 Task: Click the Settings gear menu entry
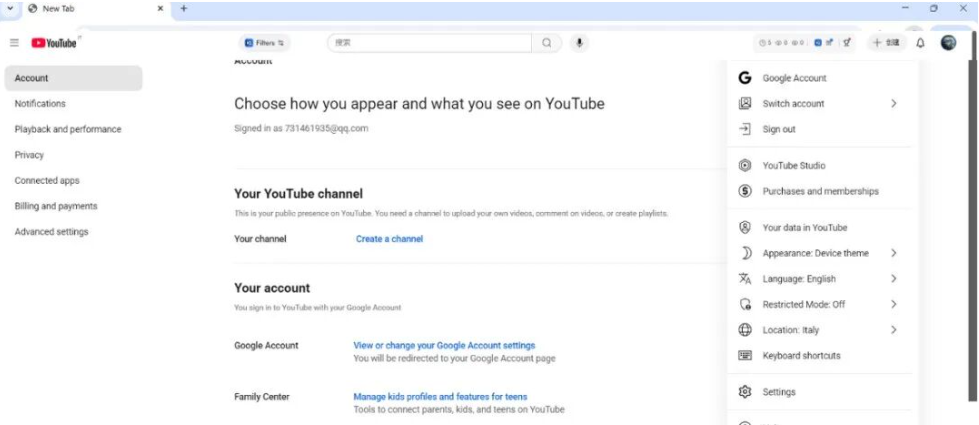pos(778,392)
